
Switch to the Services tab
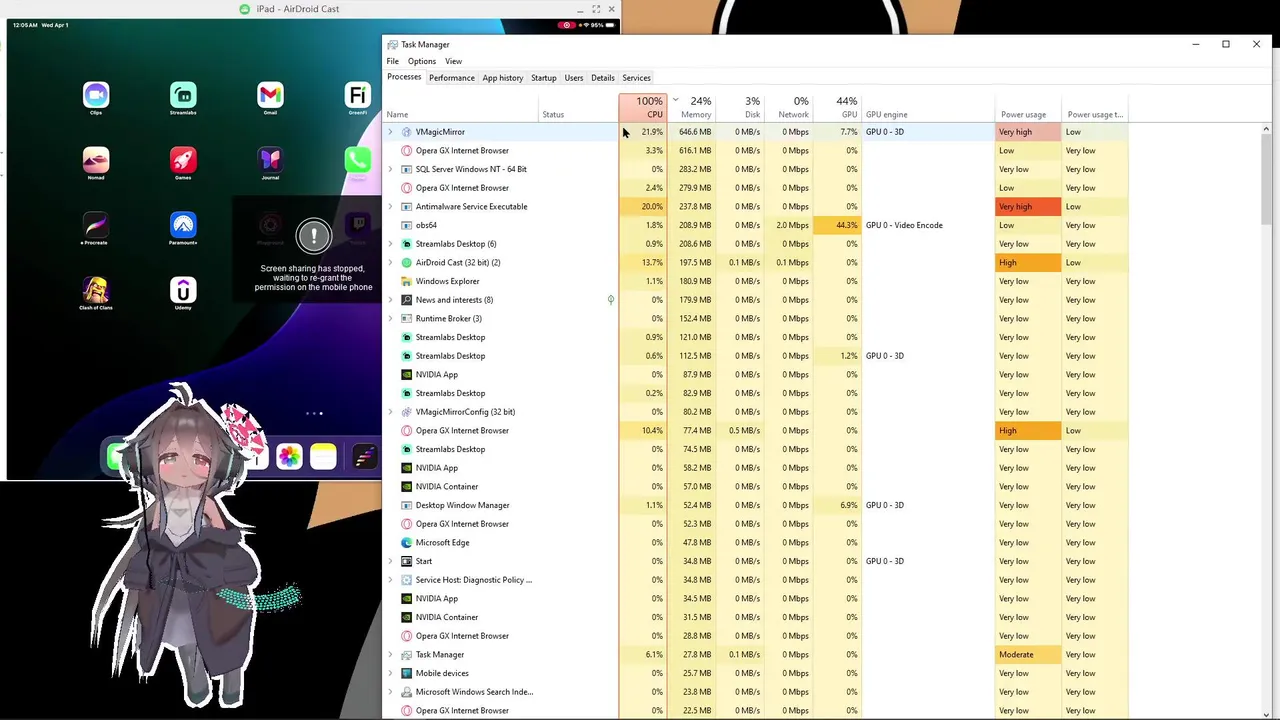coord(637,78)
